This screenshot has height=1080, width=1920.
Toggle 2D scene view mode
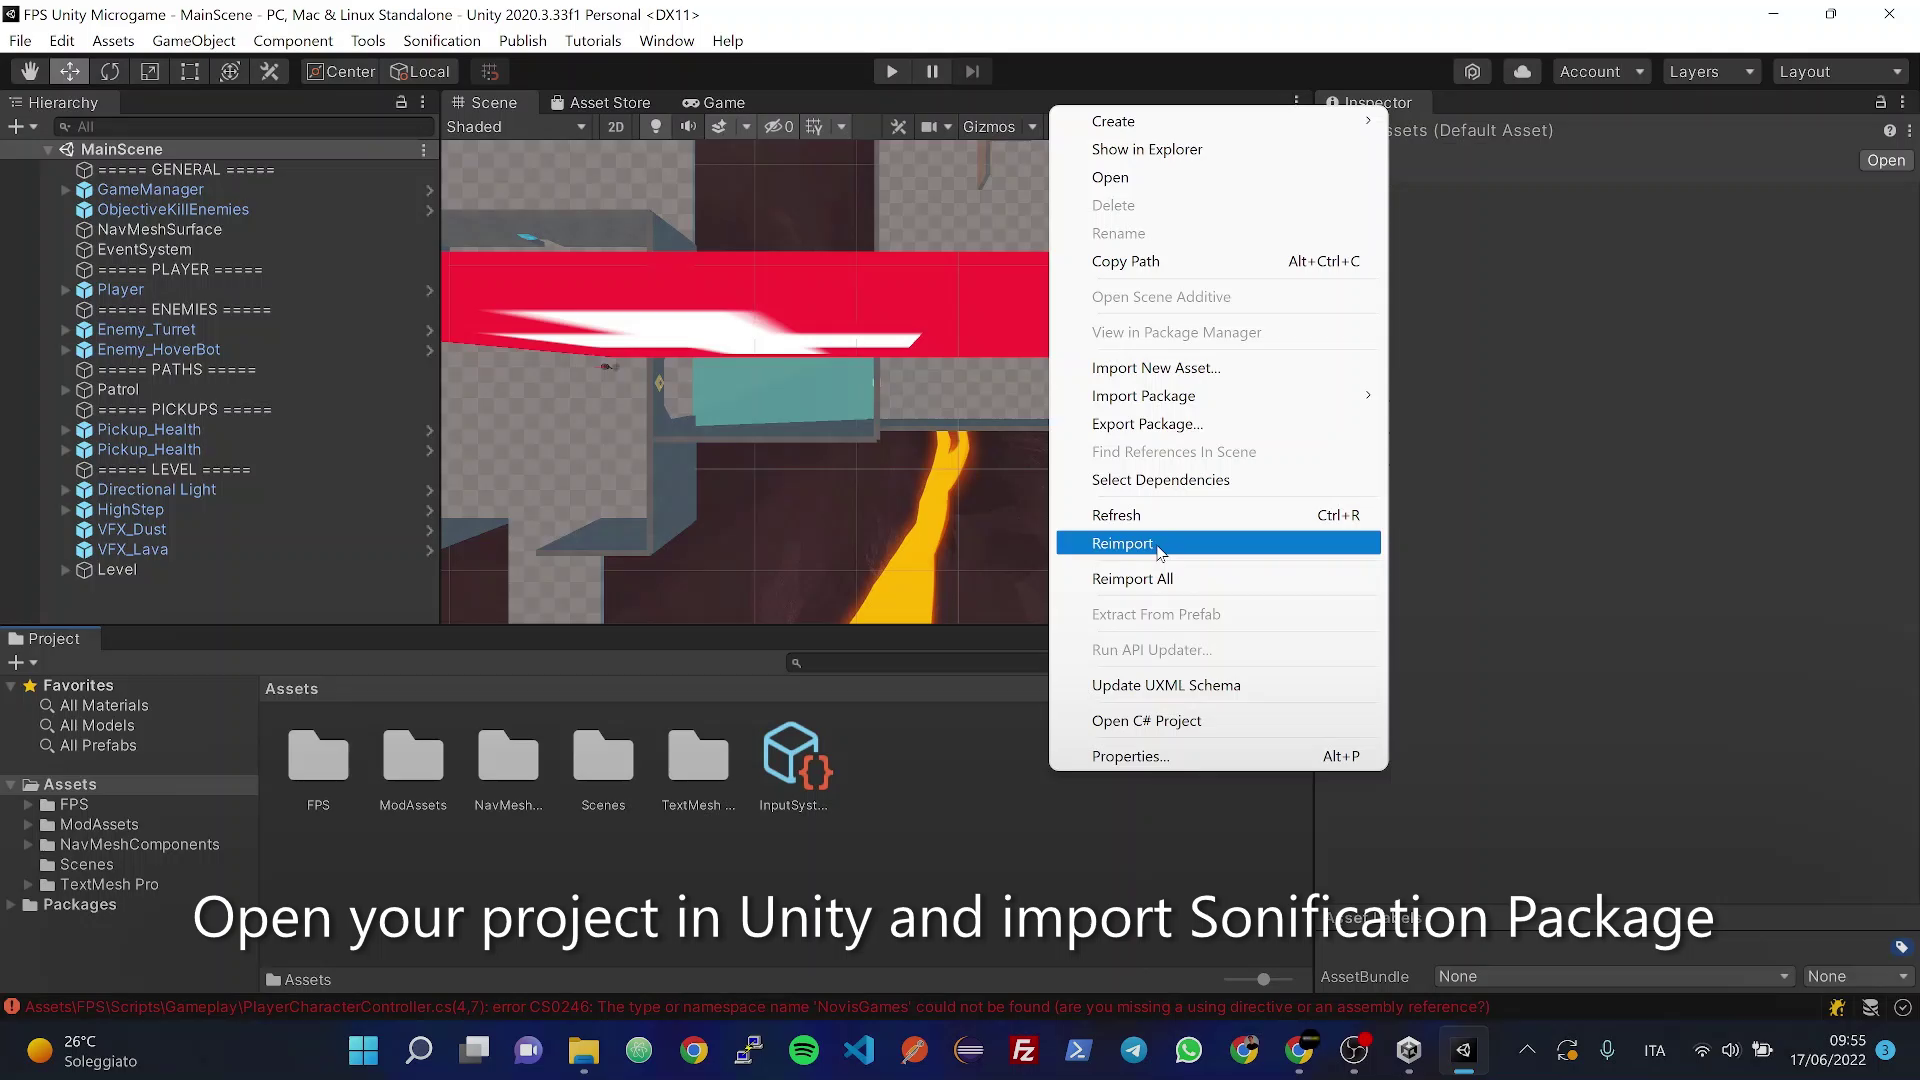pos(616,127)
